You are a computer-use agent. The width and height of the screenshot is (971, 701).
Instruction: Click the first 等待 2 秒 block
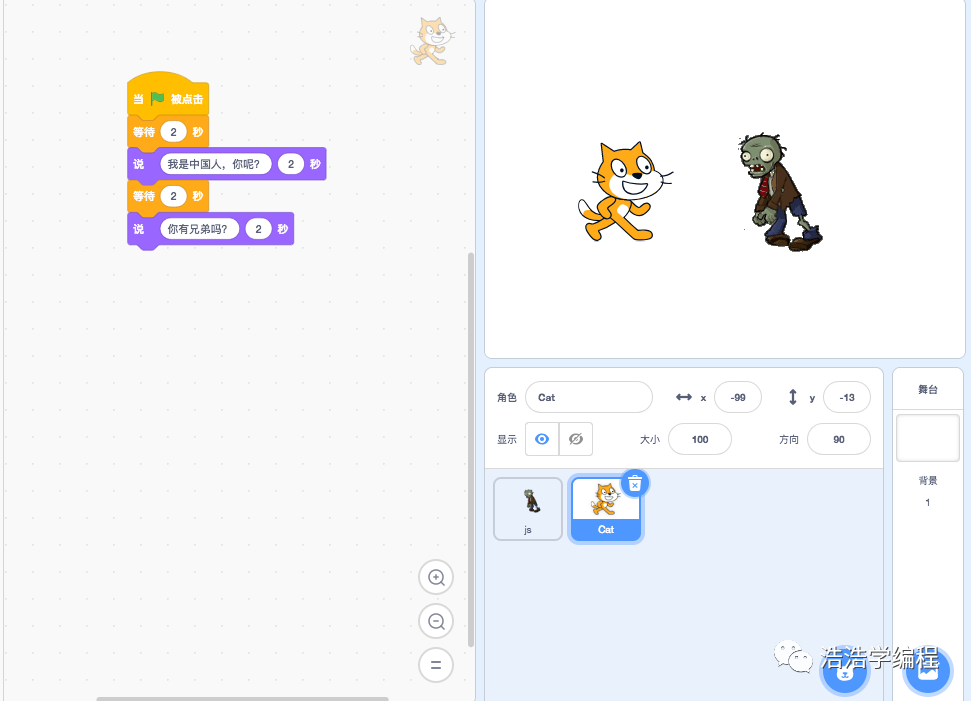pyautogui.click(x=168, y=132)
